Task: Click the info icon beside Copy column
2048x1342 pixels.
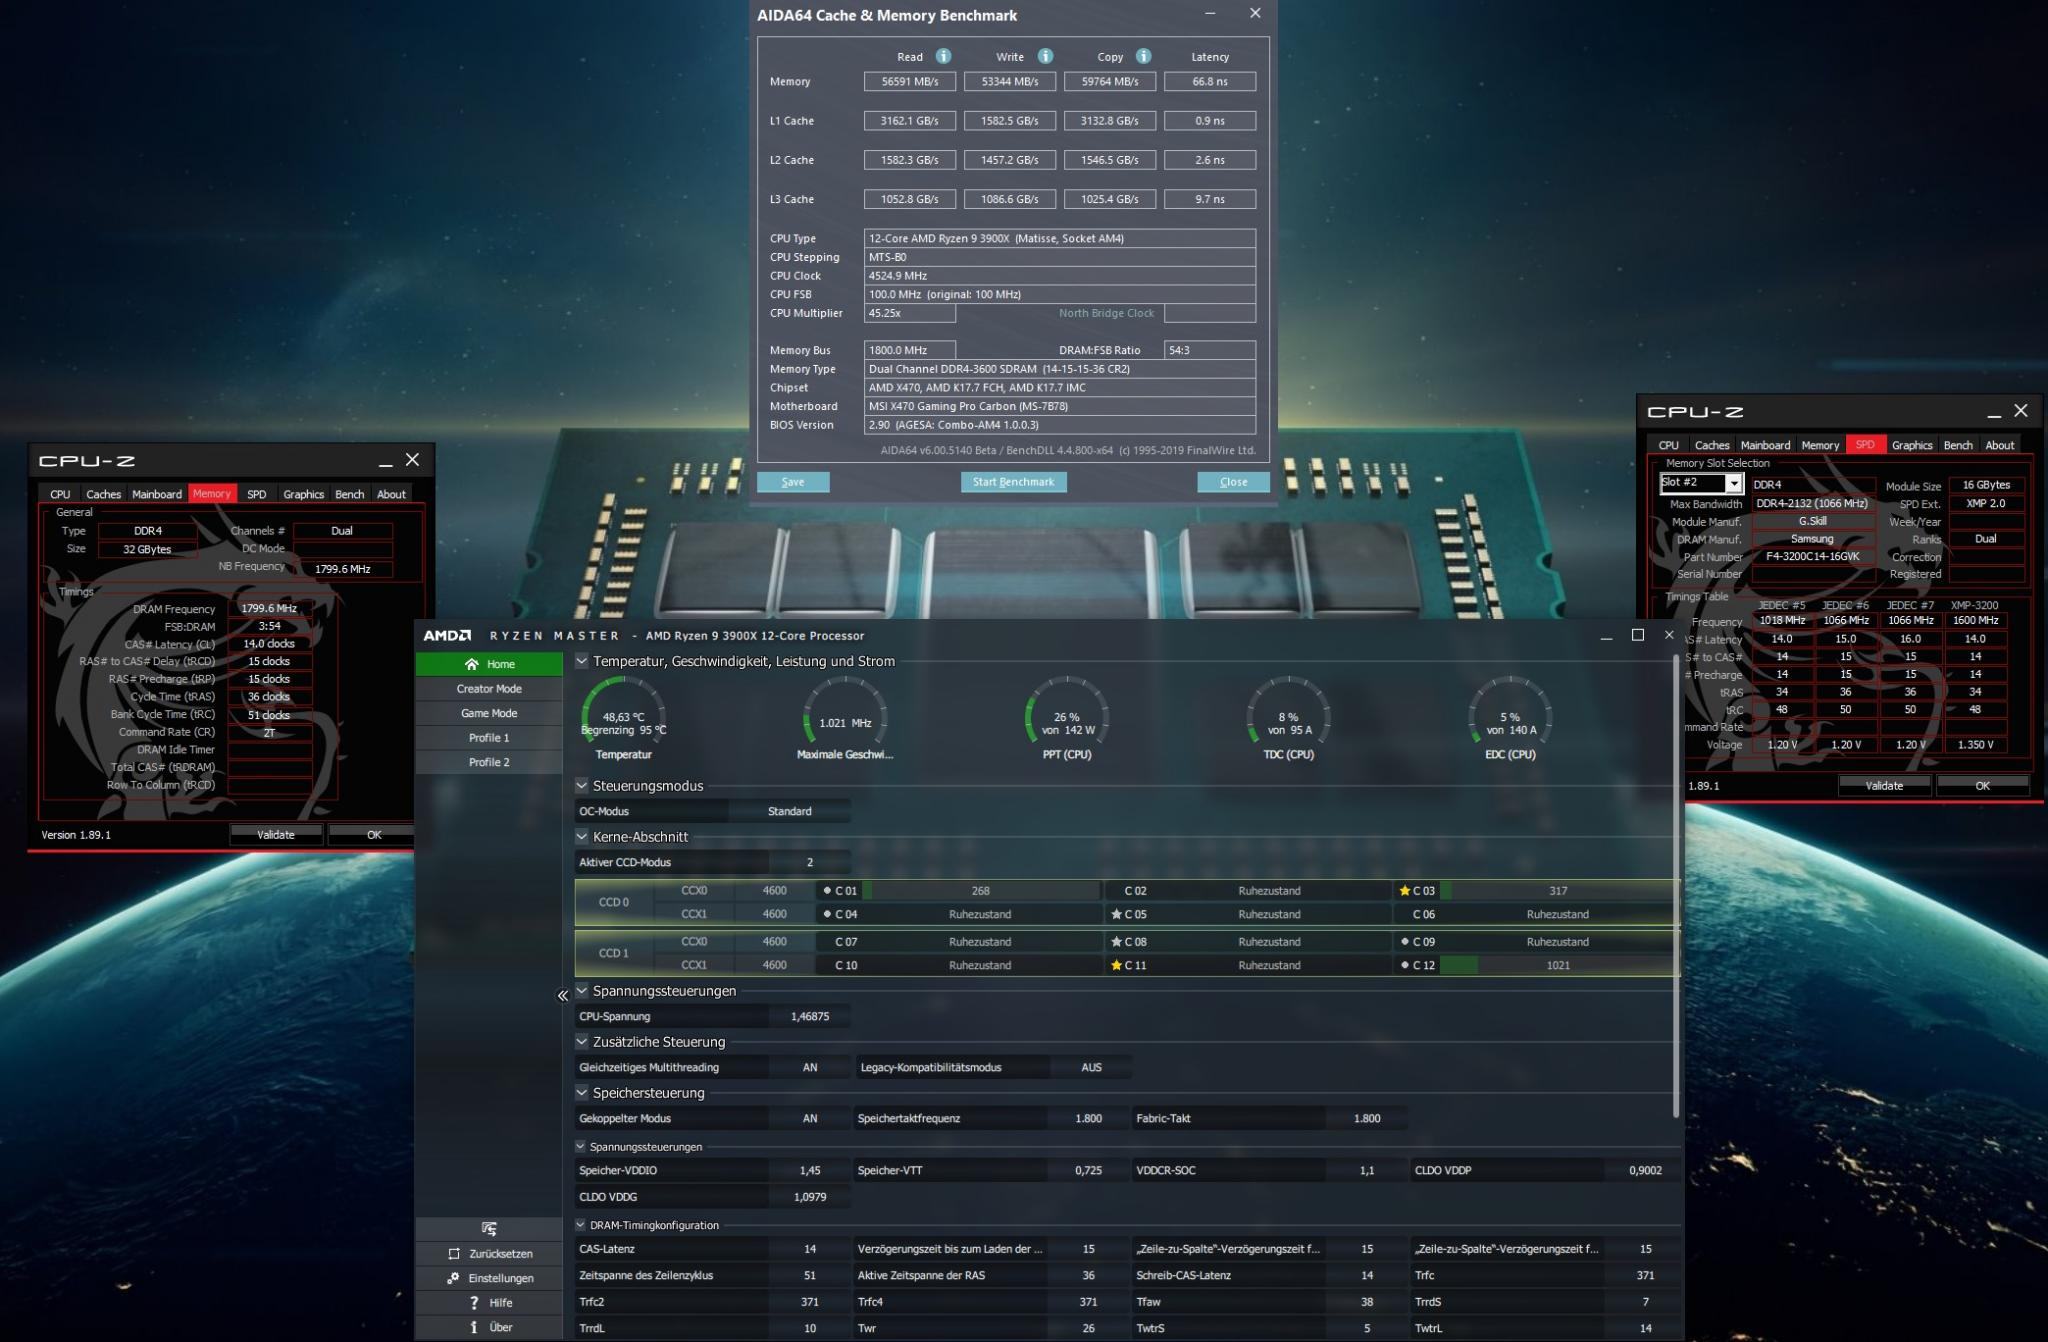Action: coord(1143,56)
